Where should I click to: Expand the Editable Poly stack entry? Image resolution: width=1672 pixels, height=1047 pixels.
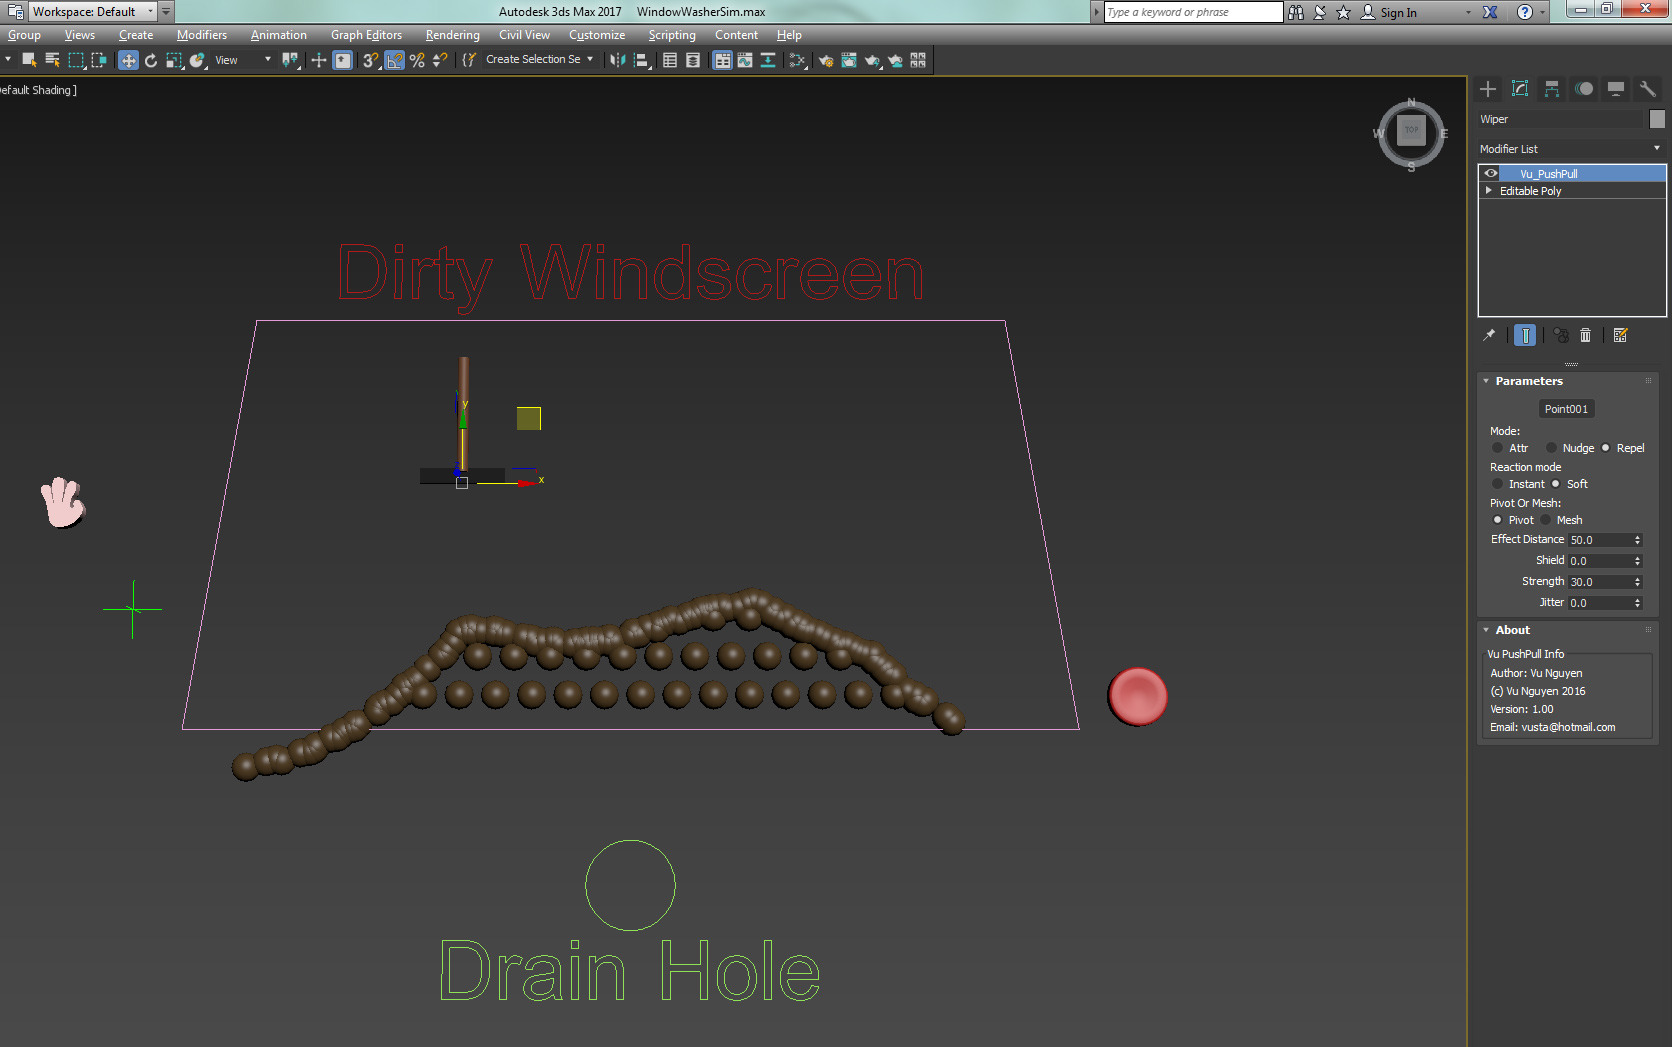click(x=1489, y=191)
